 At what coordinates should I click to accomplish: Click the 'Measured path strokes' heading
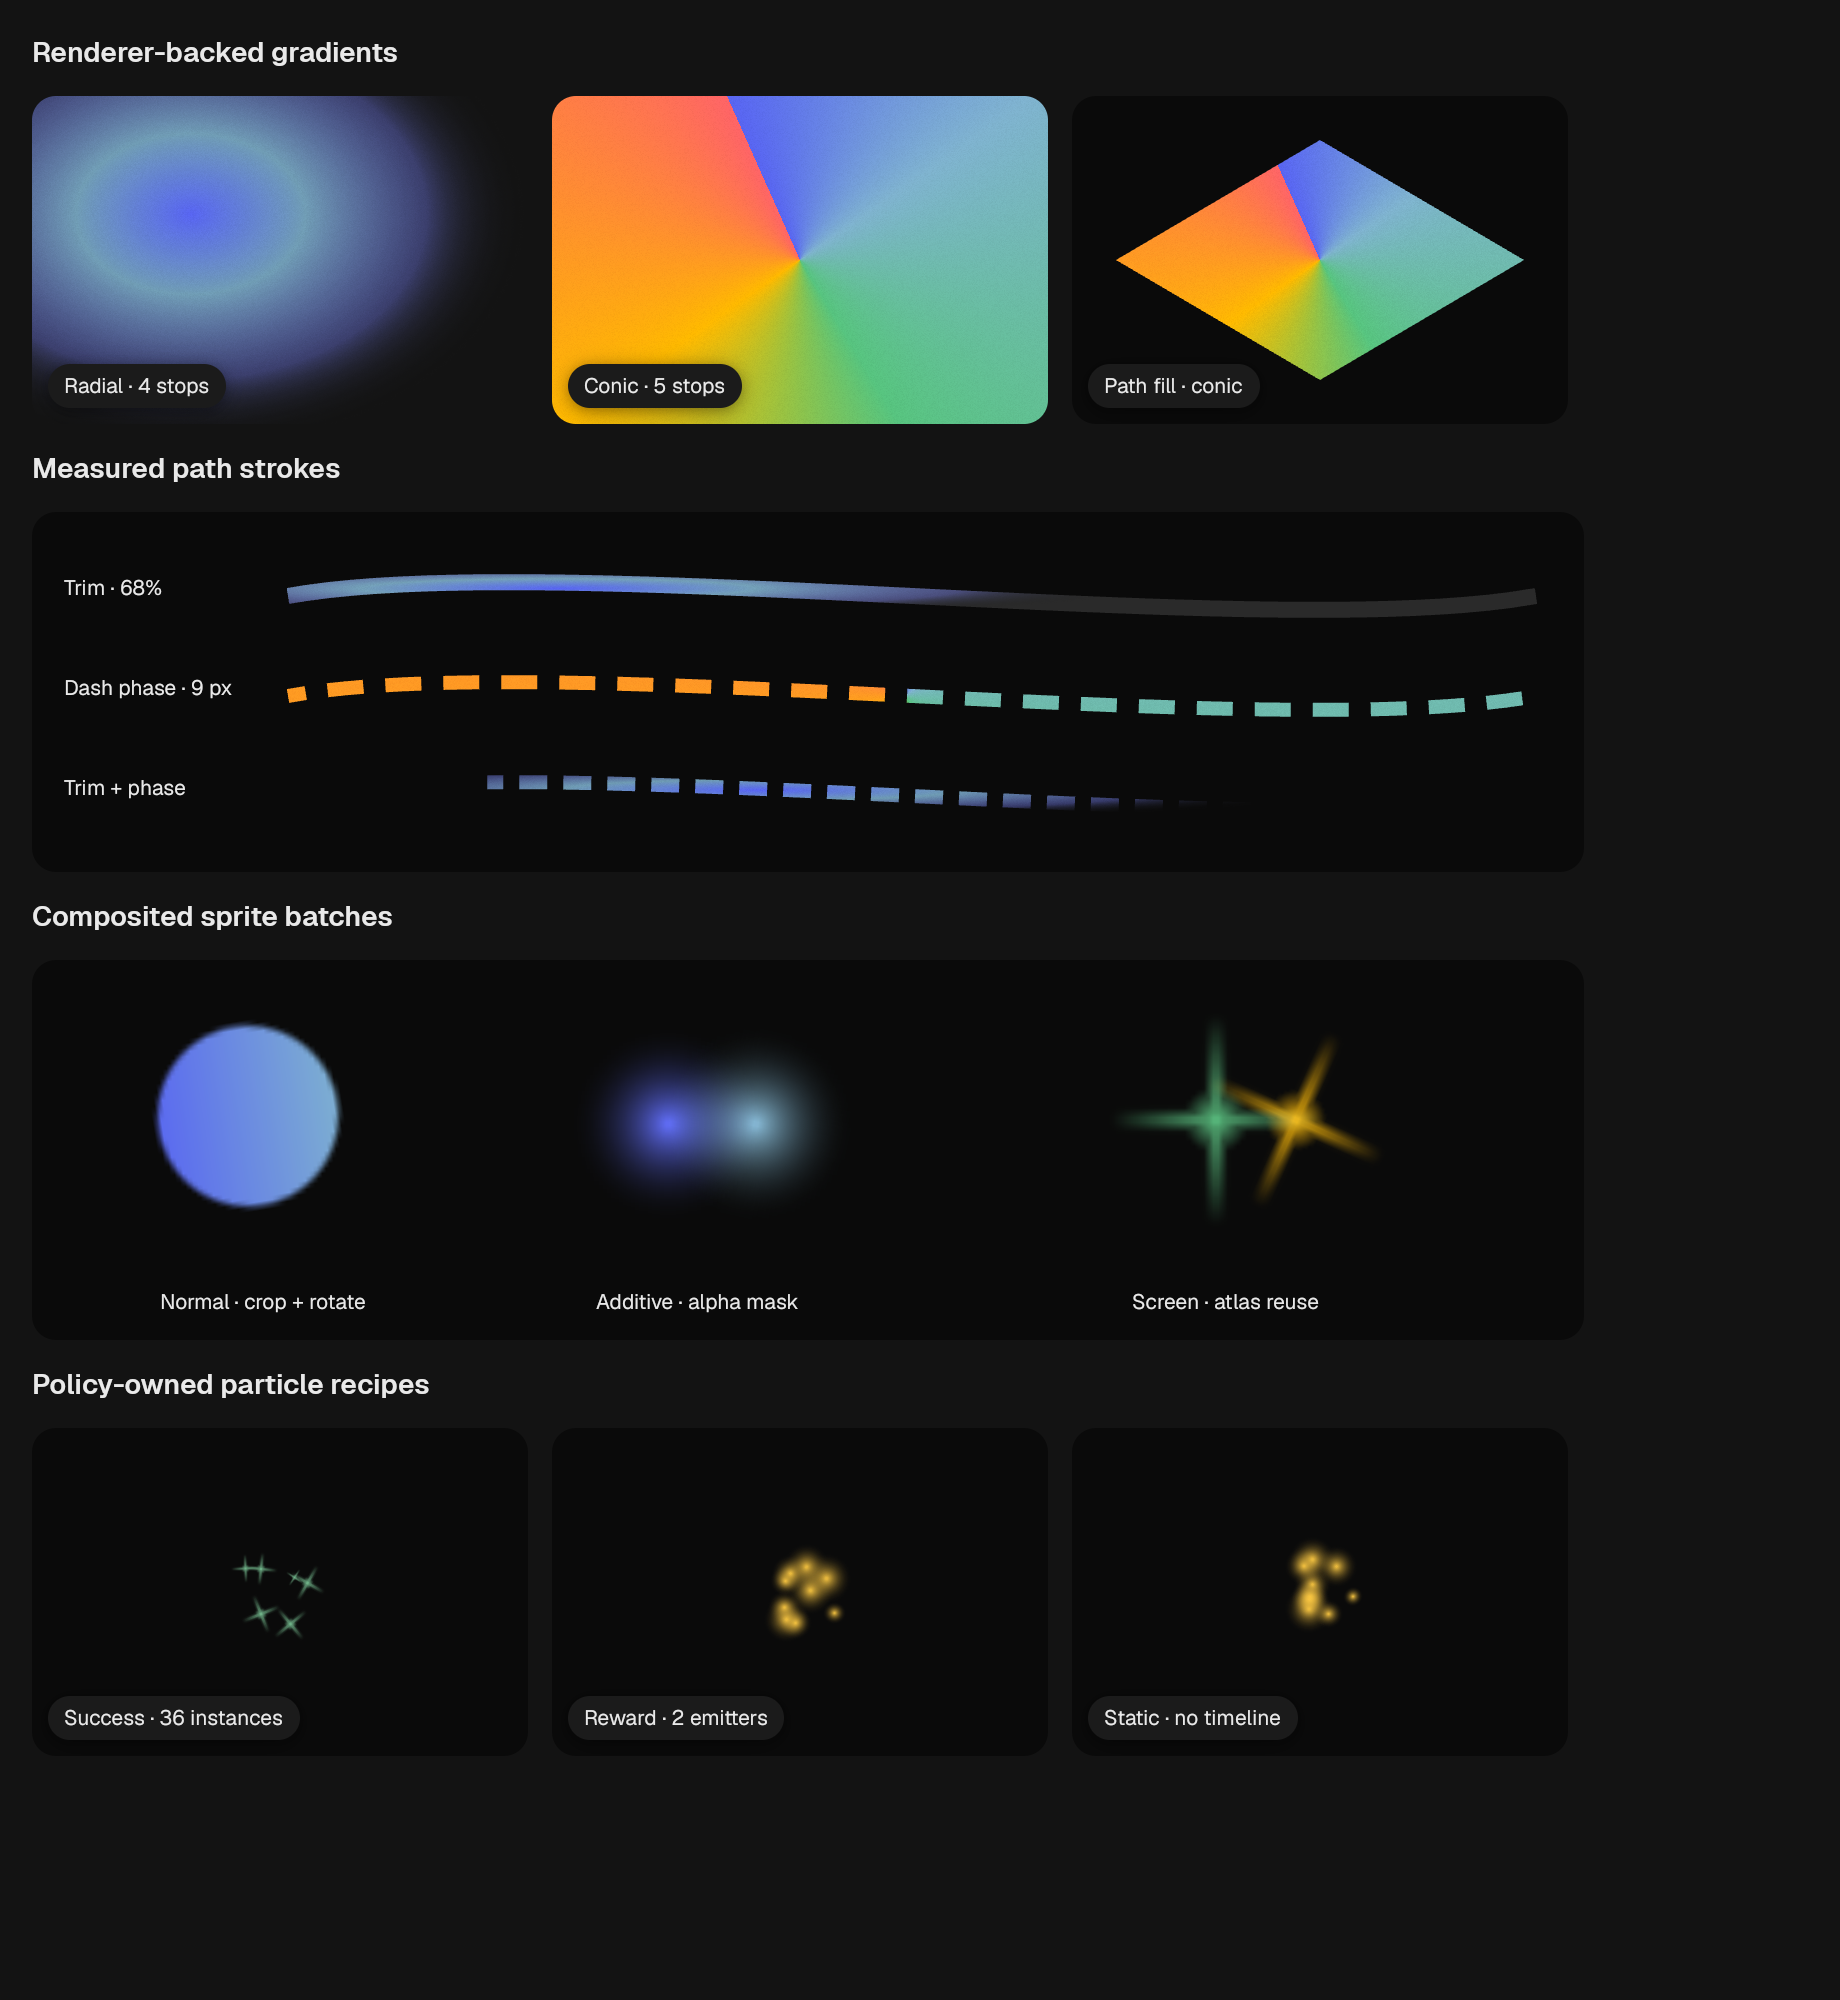[x=186, y=468]
